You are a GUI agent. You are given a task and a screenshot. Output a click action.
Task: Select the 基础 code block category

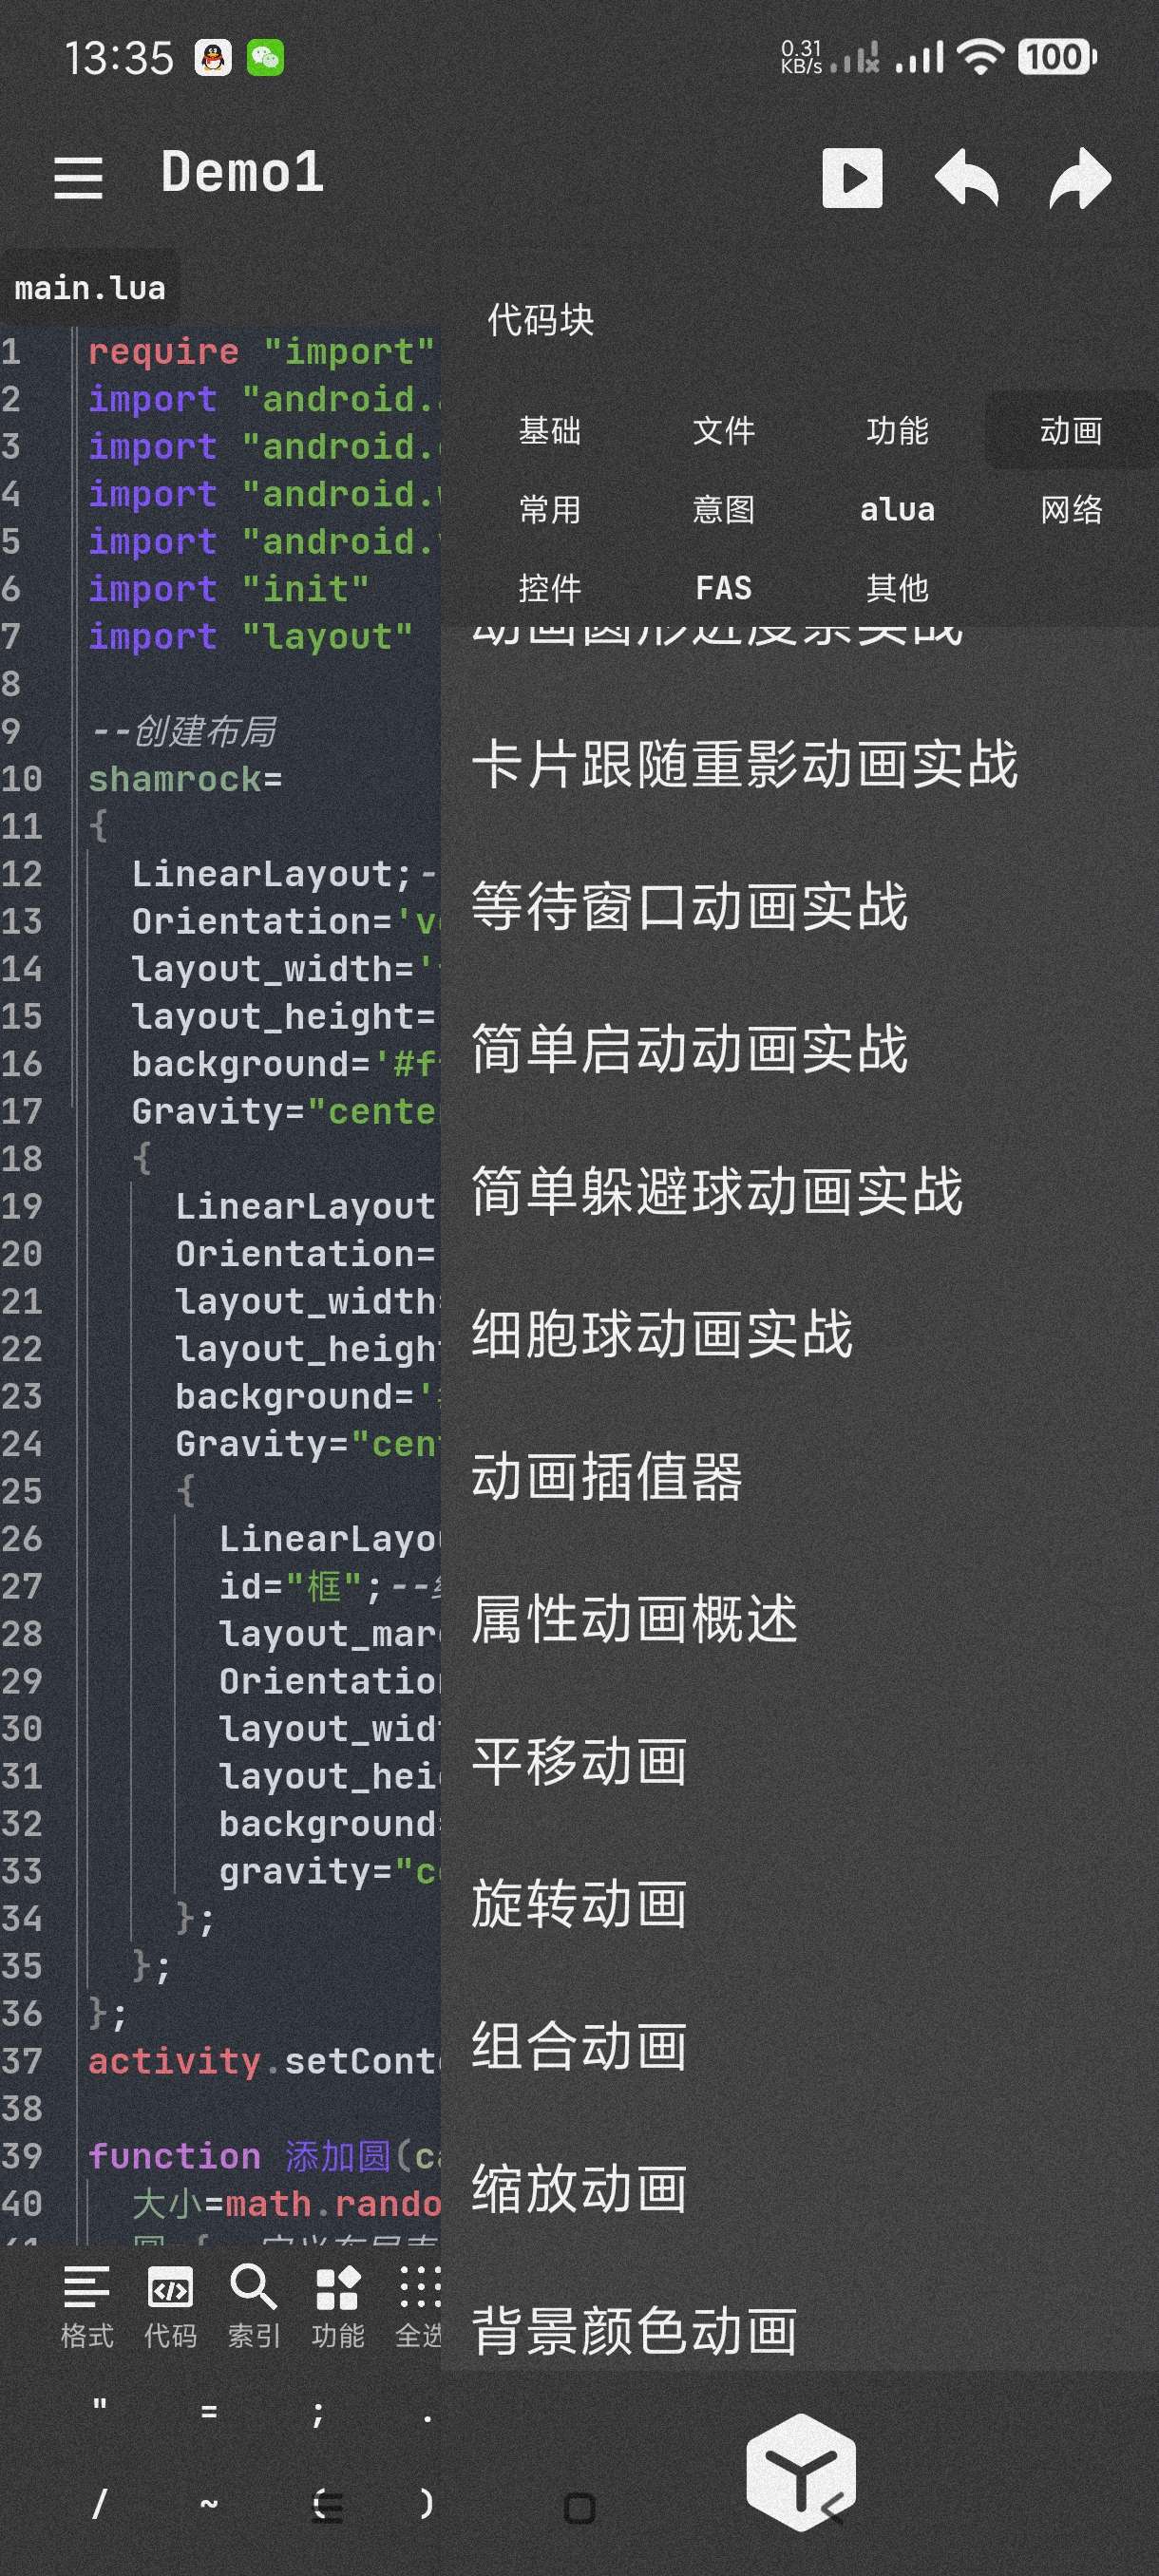(550, 431)
